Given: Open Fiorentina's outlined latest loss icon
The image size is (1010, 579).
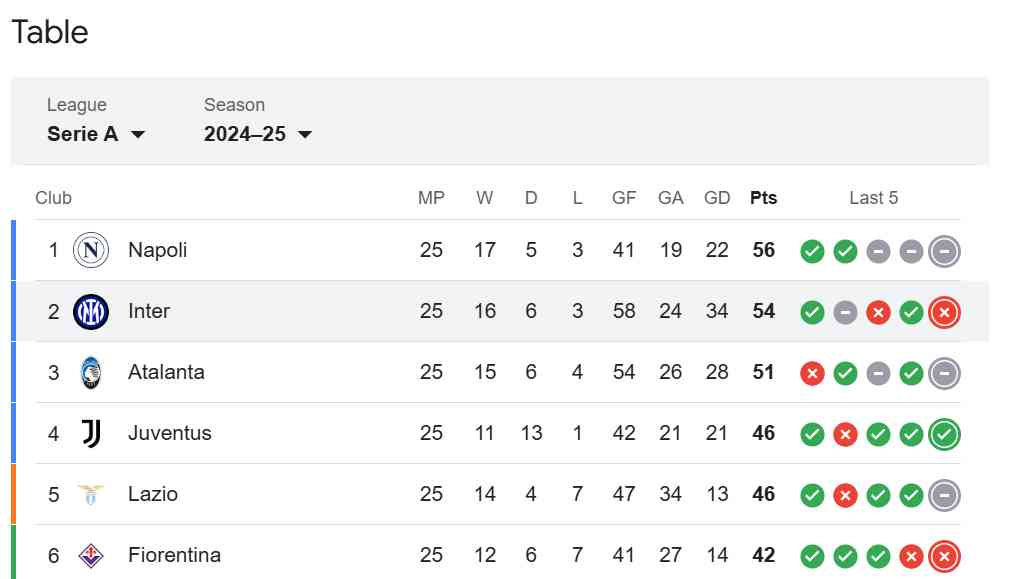Looking at the screenshot, I should [944, 556].
